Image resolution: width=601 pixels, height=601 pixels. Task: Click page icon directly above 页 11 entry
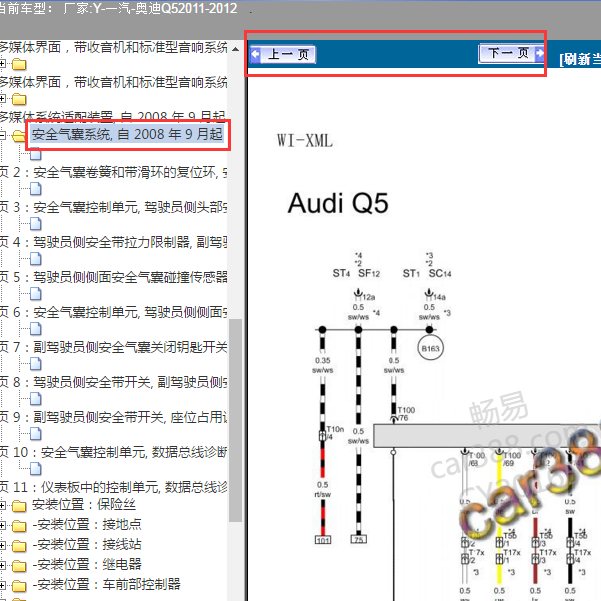point(36,469)
